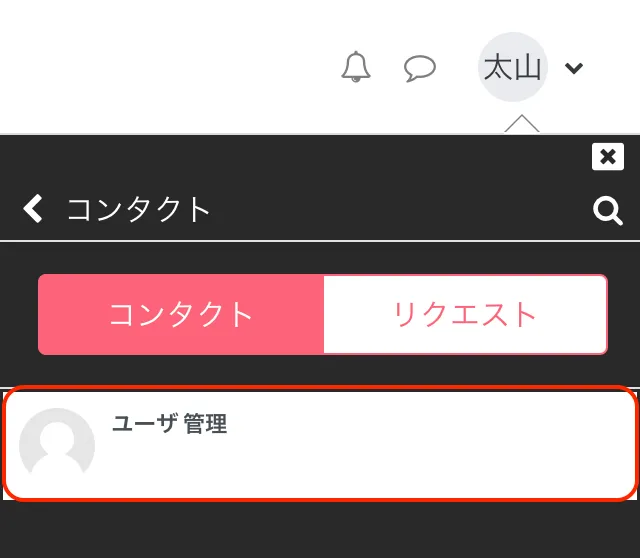
Task: Click the 太山 user avatar
Action: [513, 67]
